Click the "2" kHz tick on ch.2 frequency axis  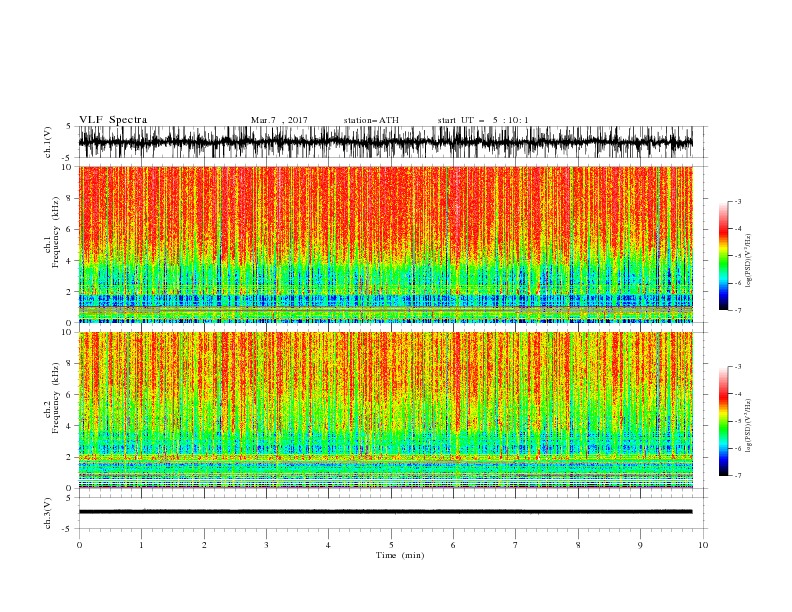tap(70, 457)
